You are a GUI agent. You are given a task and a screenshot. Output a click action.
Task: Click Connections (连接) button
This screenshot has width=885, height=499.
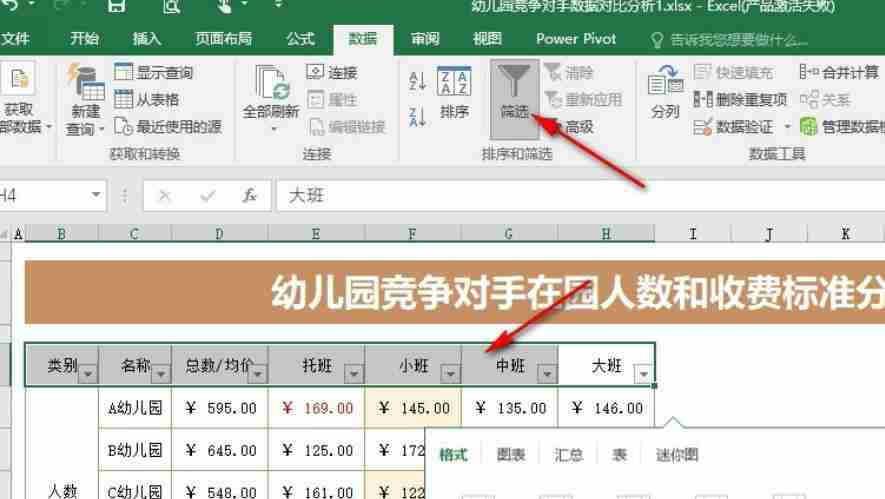tap(332, 73)
